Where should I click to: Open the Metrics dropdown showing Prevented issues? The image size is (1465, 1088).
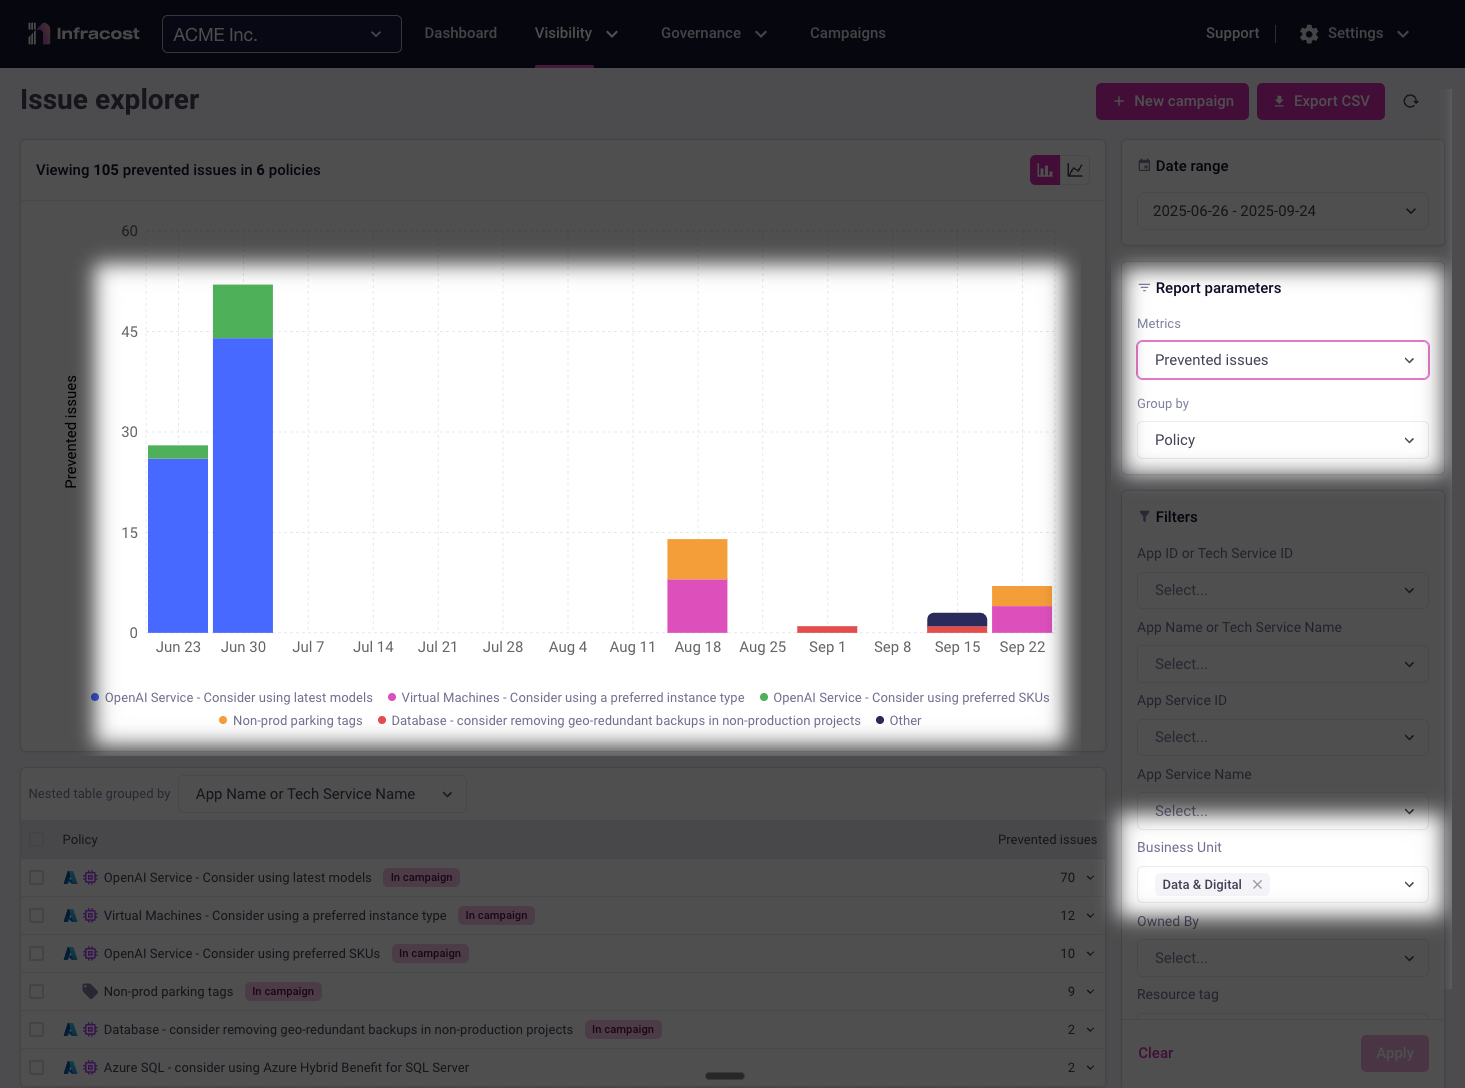tap(1282, 360)
